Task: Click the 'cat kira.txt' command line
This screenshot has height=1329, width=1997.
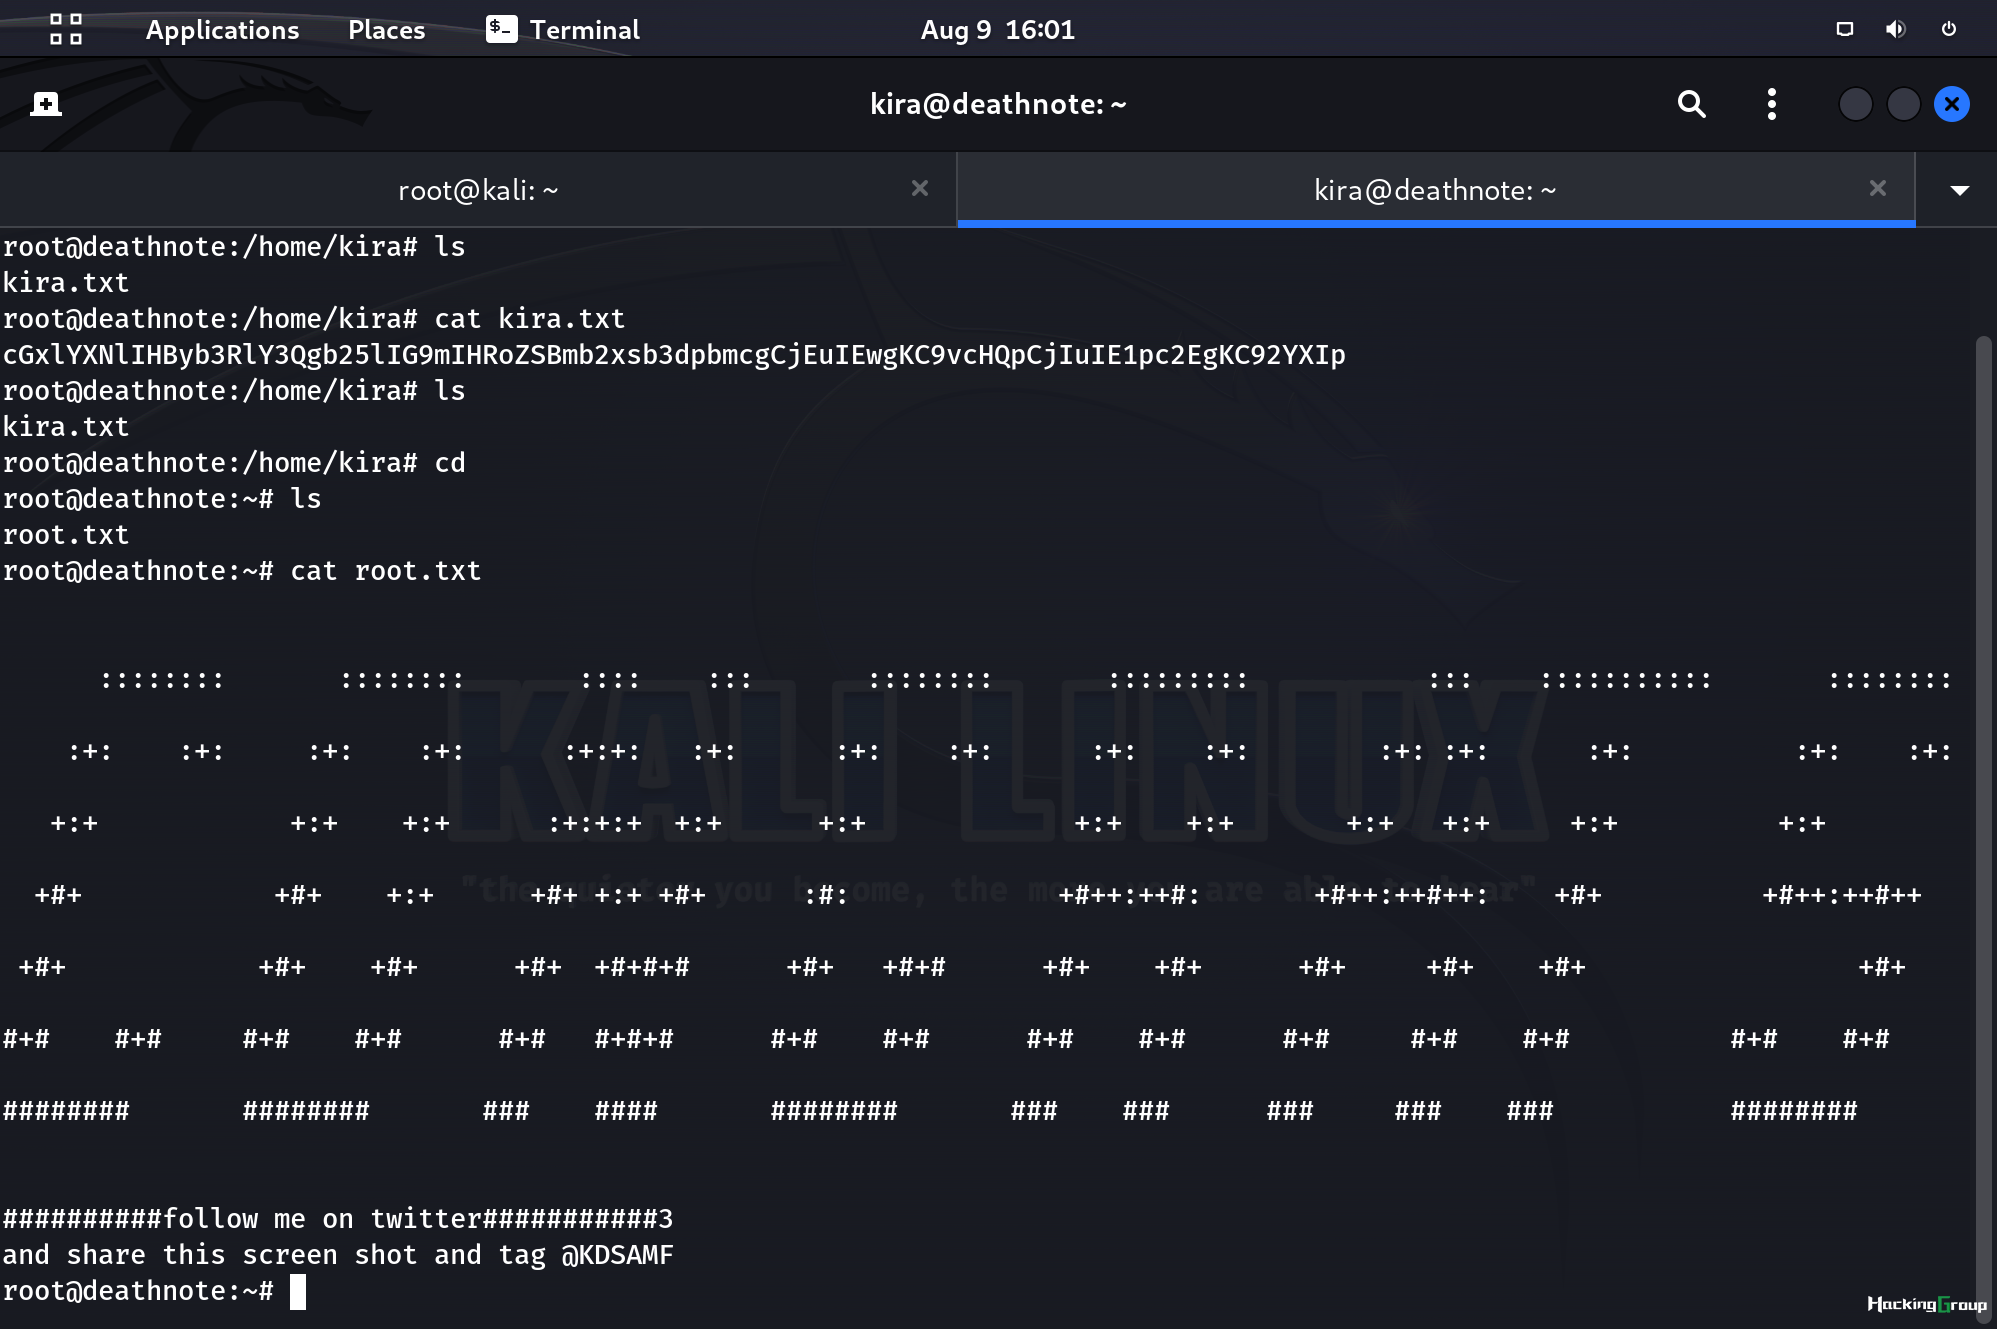Action: click(314, 319)
